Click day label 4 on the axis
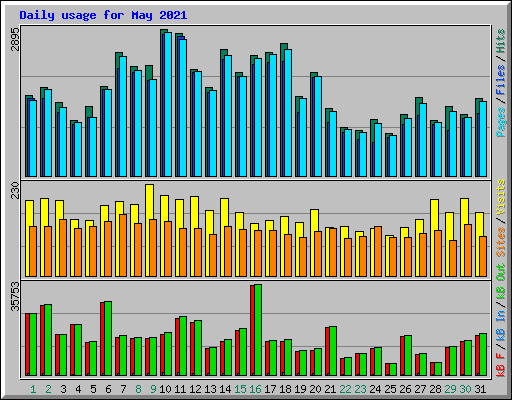This screenshot has height=400, width=512. click(x=78, y=389)
